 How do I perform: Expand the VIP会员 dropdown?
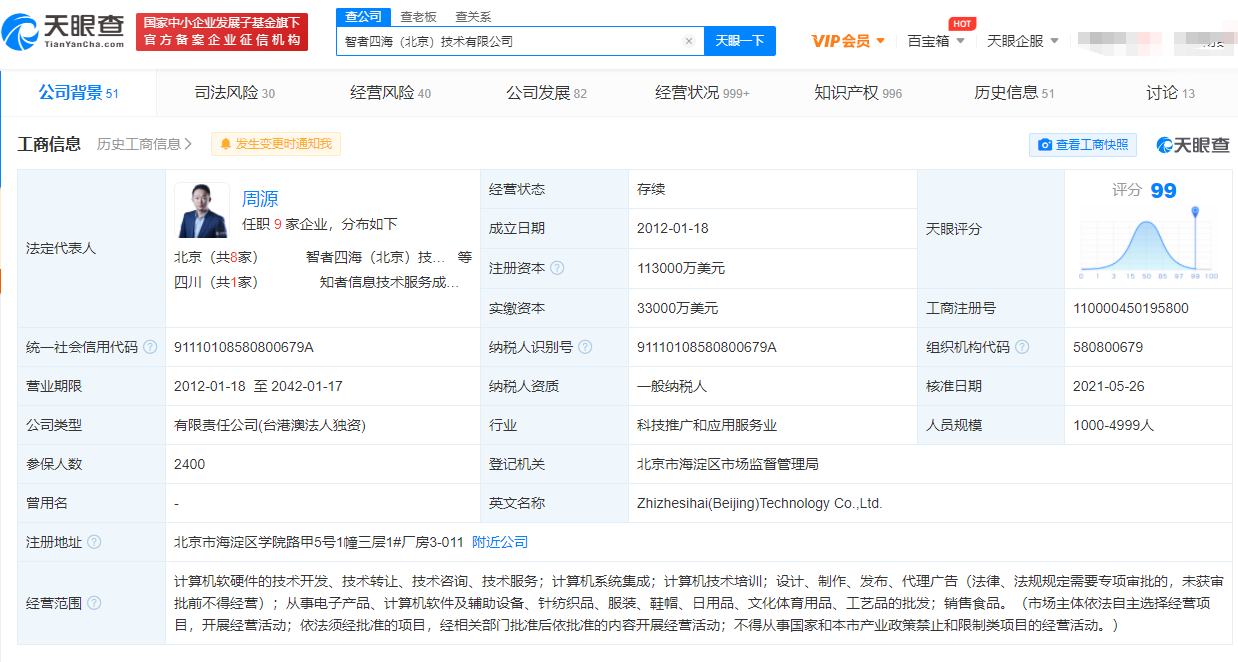point(848,41)
